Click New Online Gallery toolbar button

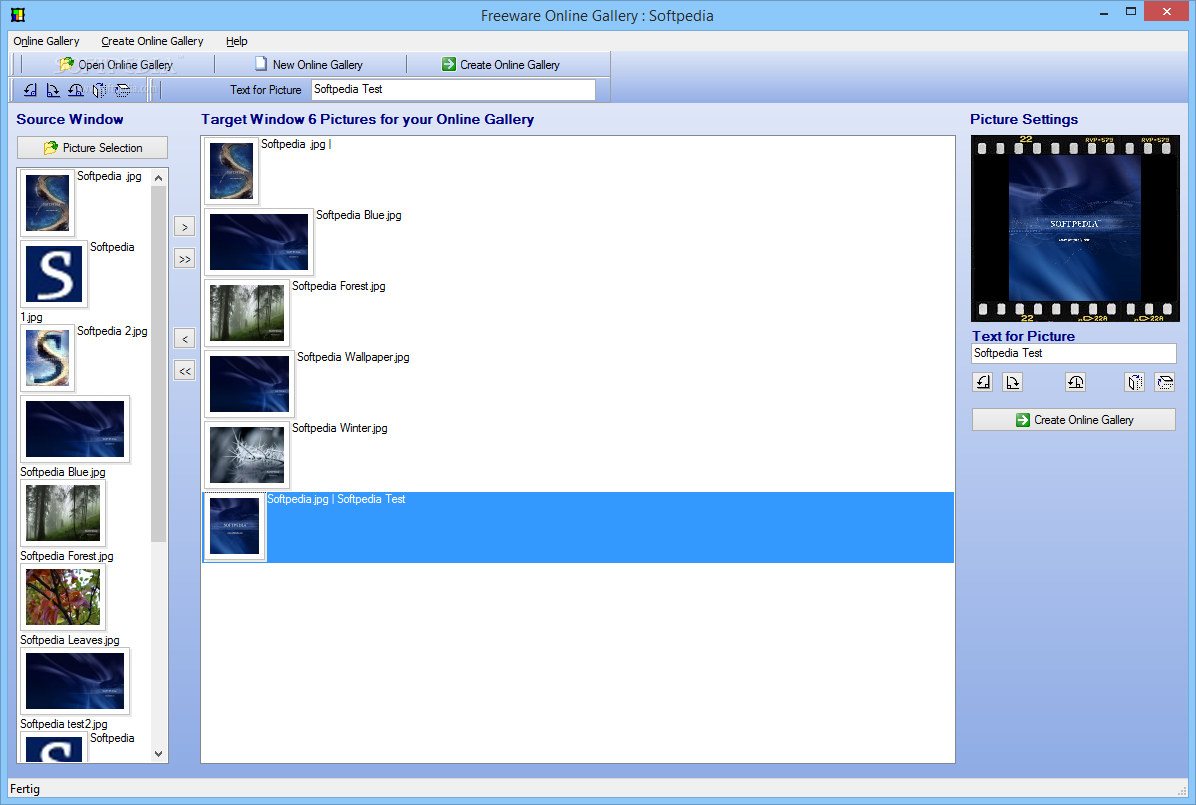309,65
